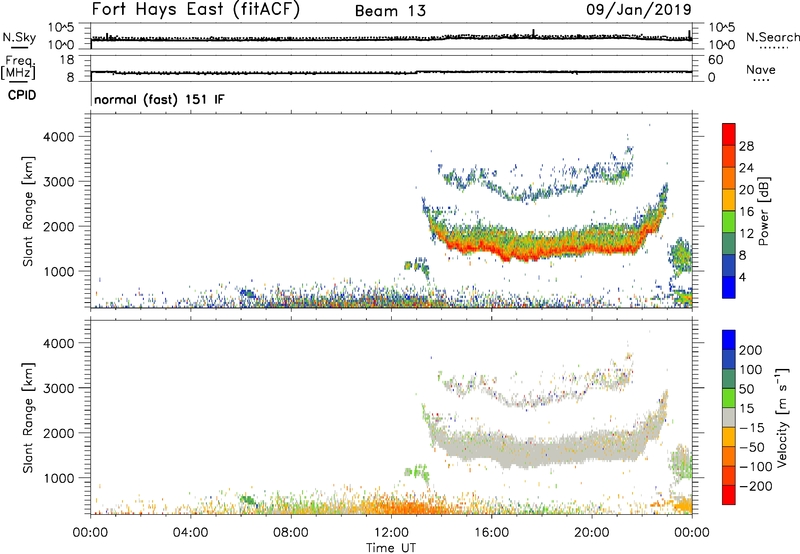Pick the red segment of the Power colorbar
800x554 pixels.
point(729,134)
